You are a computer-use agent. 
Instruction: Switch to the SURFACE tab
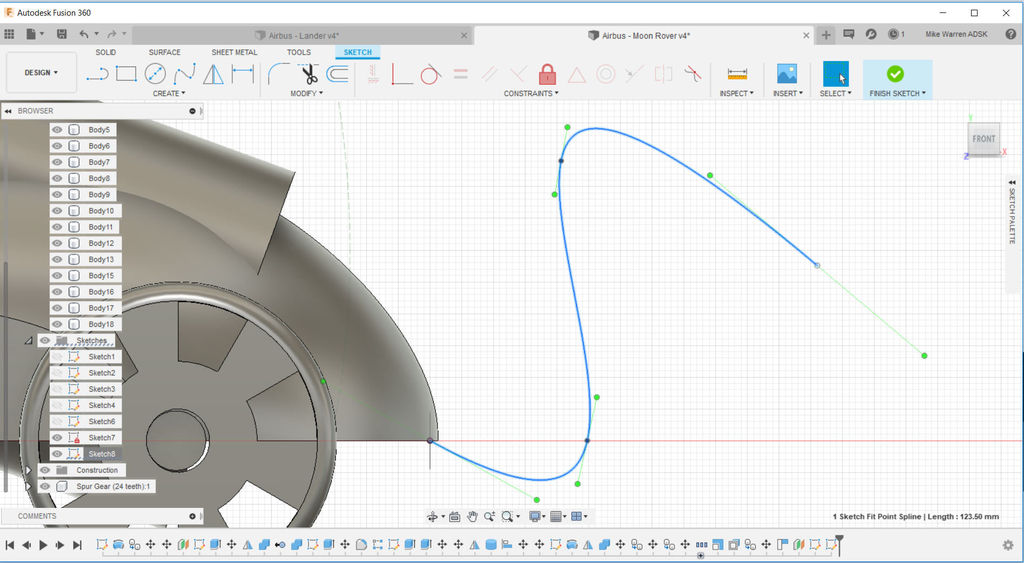[165, 52]
